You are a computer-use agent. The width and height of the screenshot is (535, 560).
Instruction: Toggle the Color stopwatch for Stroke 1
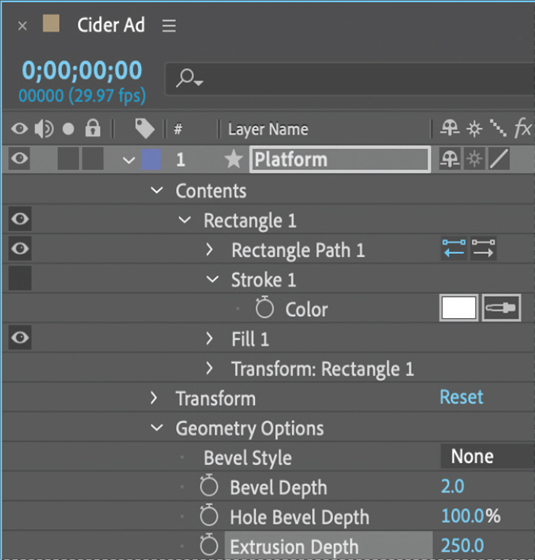tap(265, 307)
